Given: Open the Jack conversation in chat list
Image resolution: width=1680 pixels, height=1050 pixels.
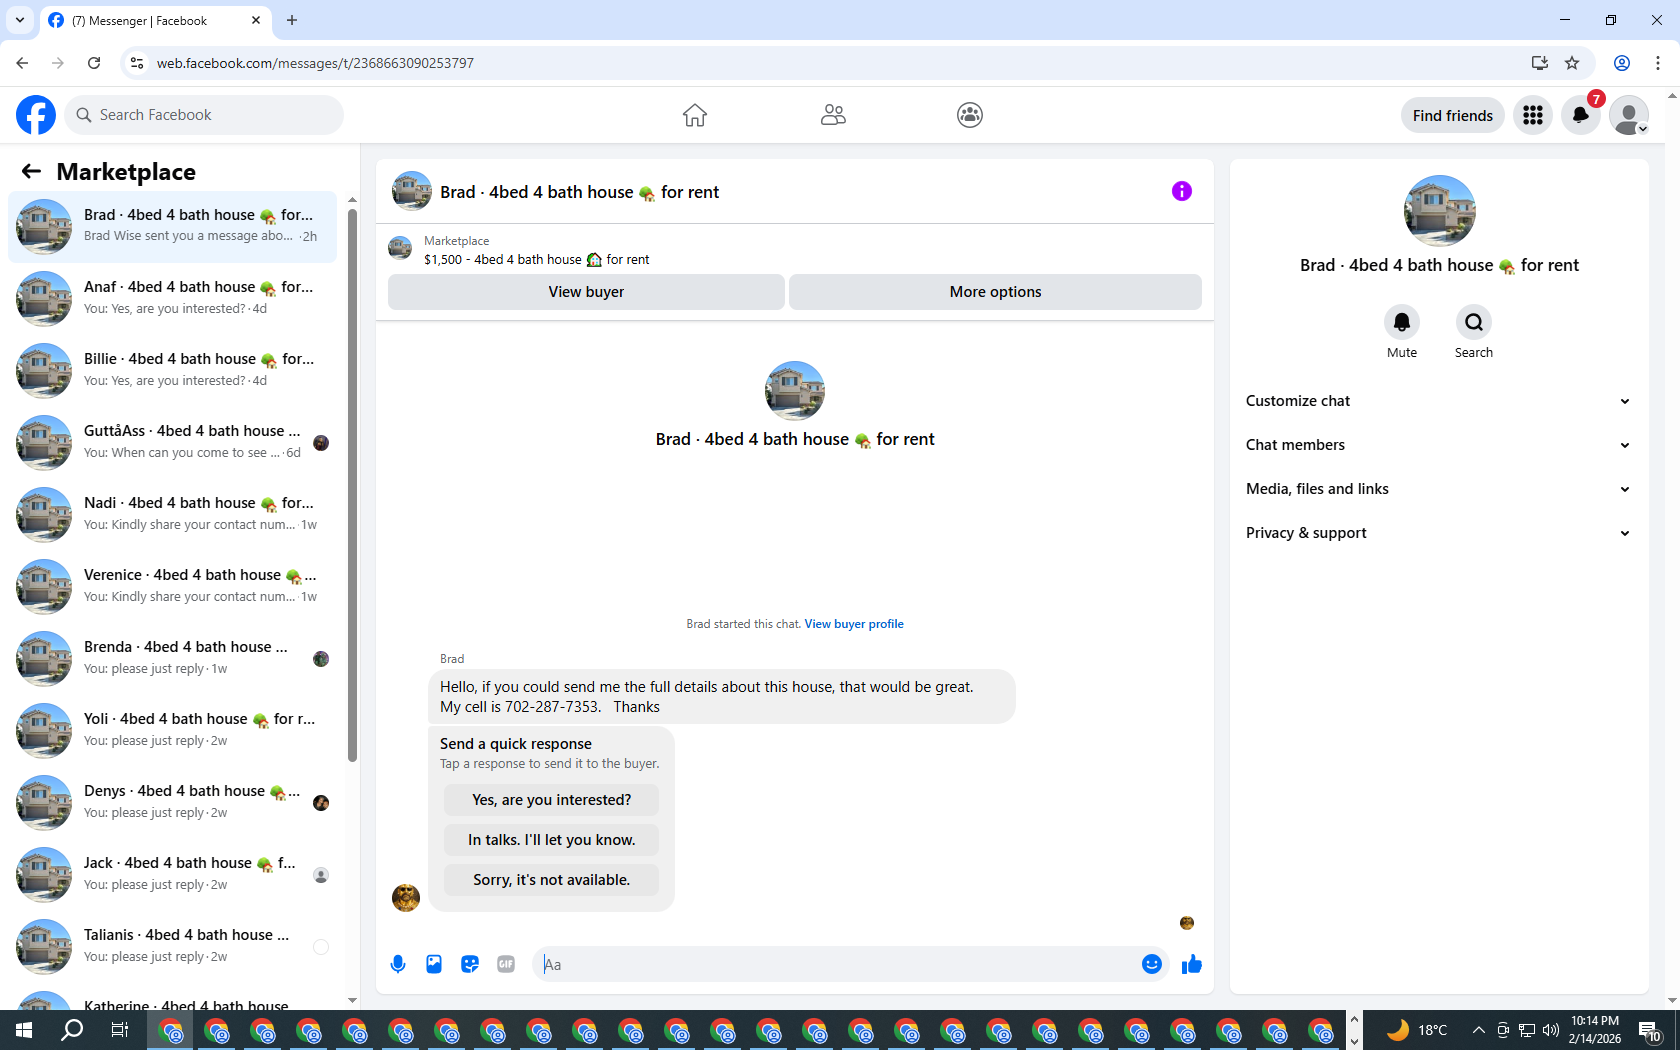Looking at the screenshot, I should (173, 875).
